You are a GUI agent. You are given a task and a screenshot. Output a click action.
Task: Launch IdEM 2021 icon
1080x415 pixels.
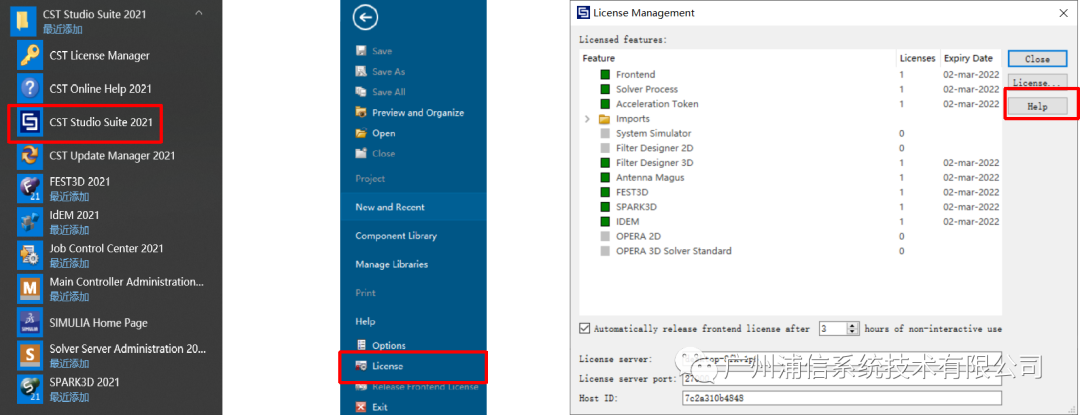coord(30,222)
